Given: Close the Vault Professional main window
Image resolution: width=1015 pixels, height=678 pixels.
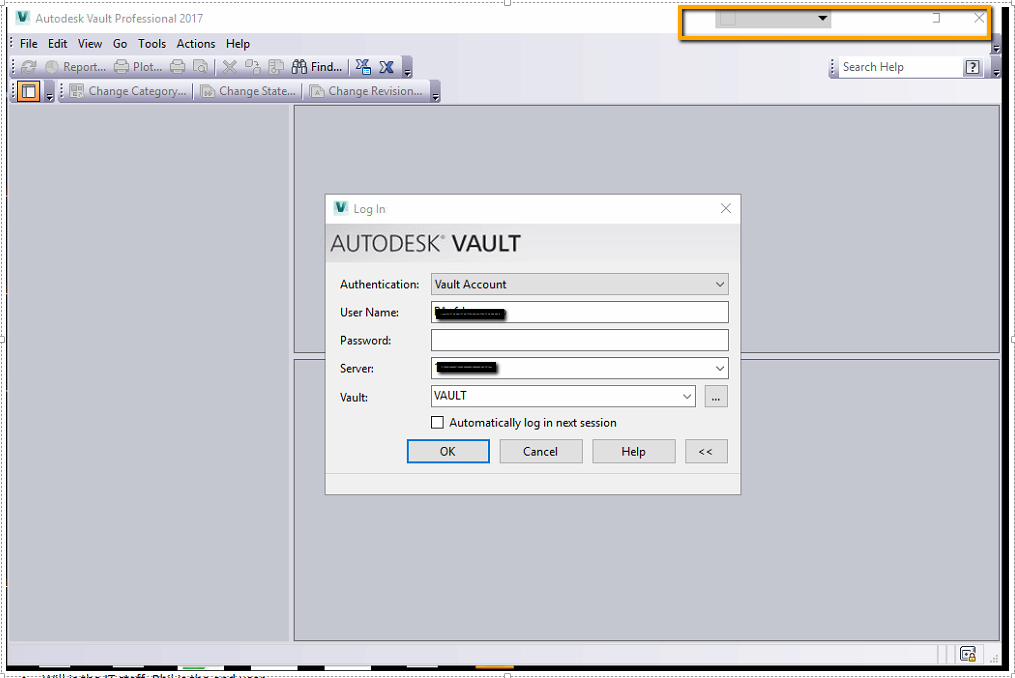Looking at the screenshot, I should (979, 18).
